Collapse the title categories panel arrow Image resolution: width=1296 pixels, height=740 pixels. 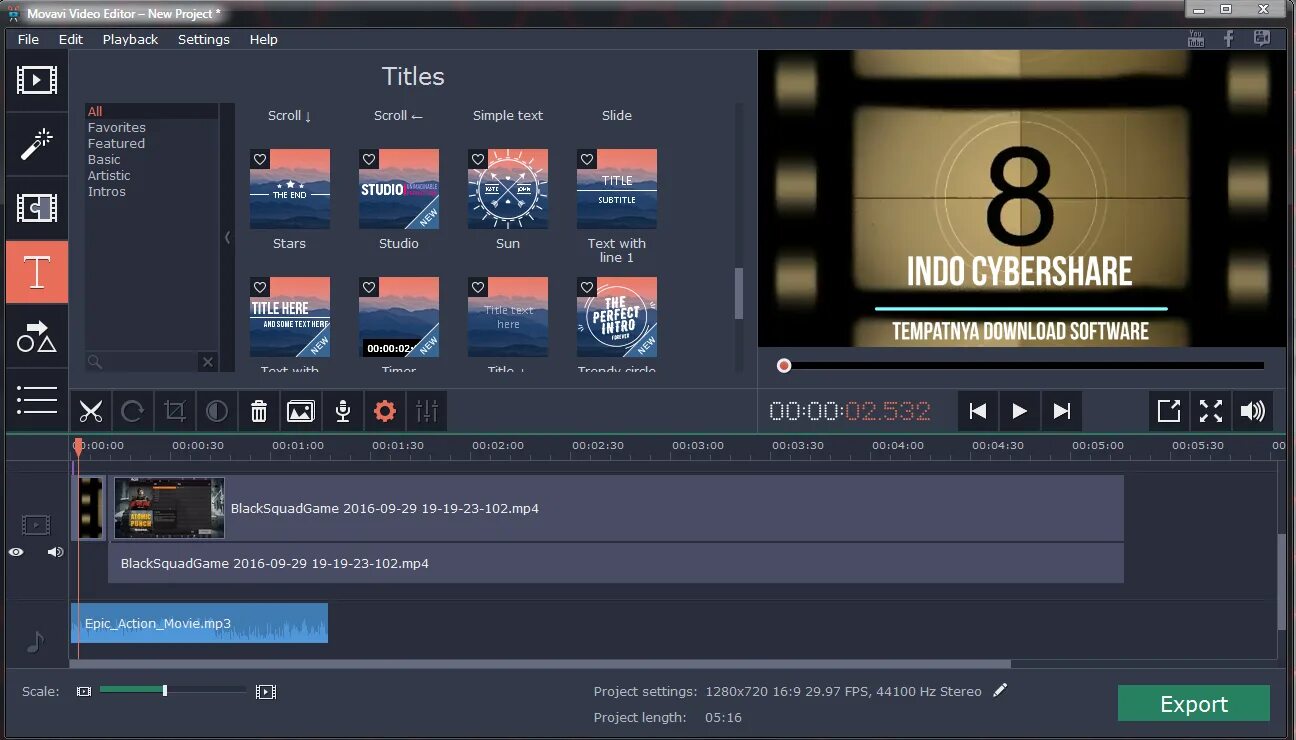click(x=227, y=238)
